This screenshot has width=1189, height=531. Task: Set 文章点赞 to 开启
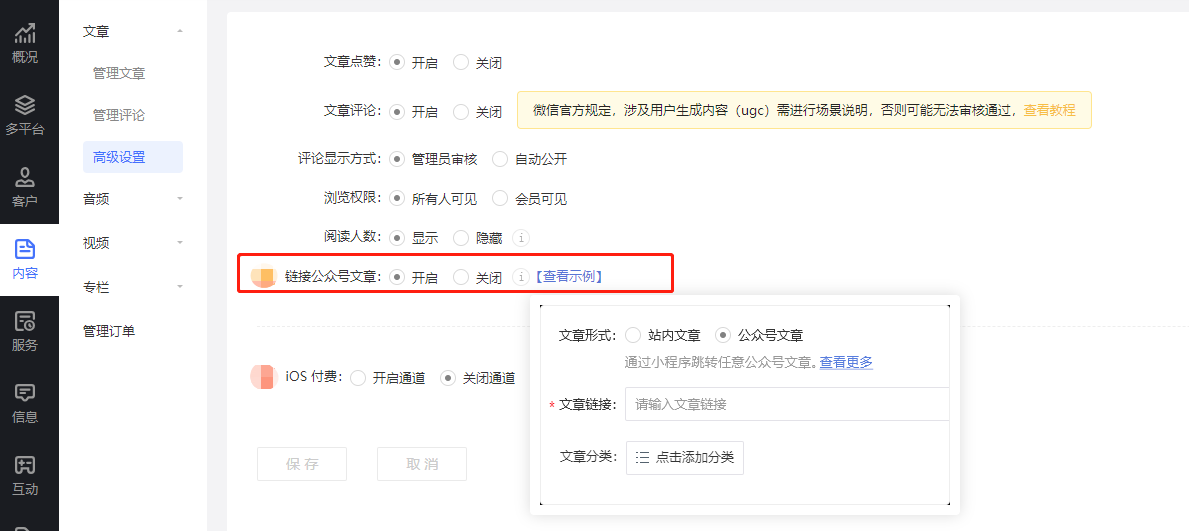(x=397, y=63)
